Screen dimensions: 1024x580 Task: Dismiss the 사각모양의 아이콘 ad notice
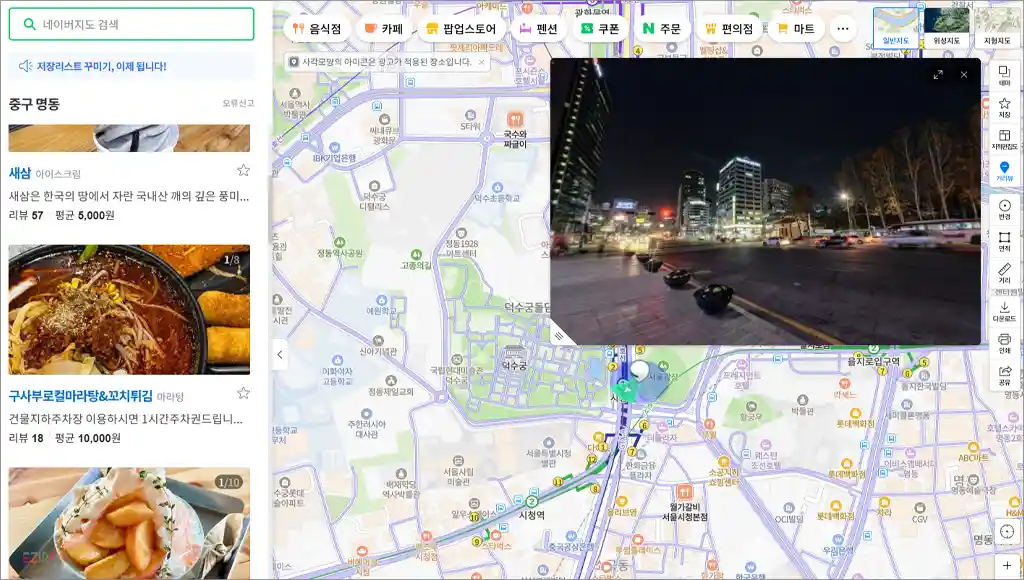pyautogui.click(x=481, y=62)
